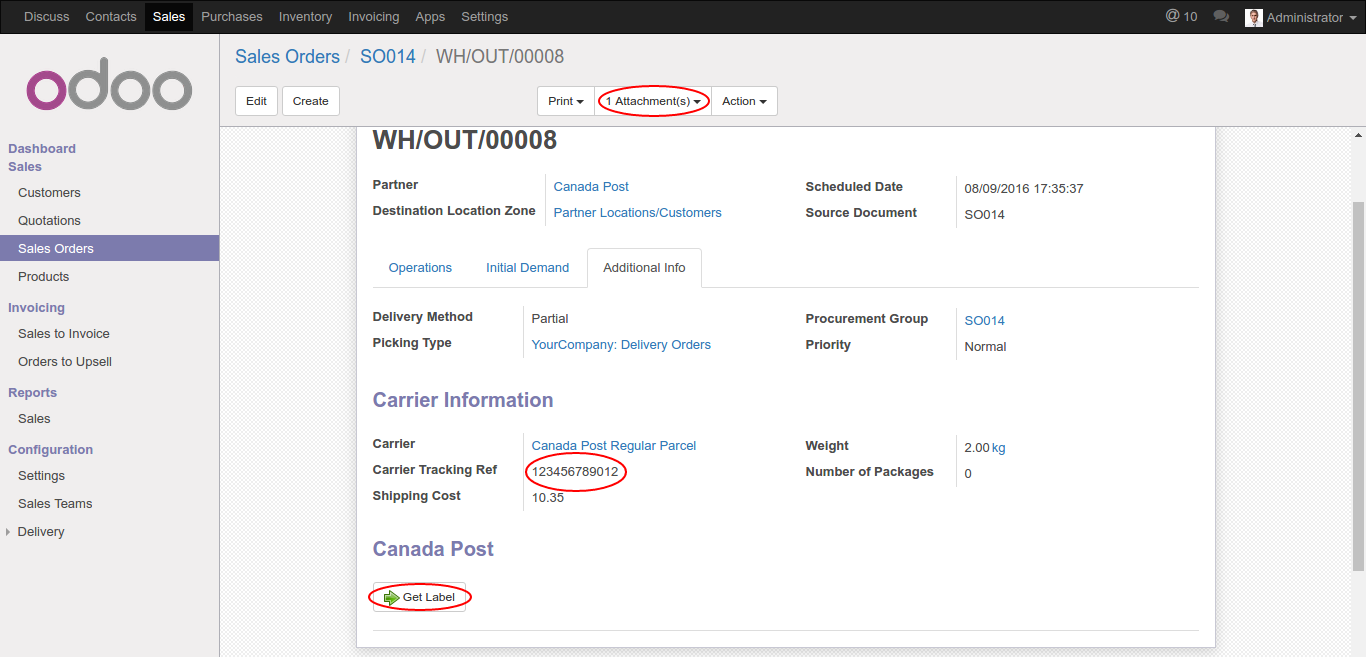Click scheduled date 08/09/2016 17:35:37
Screen dimensions: 1366x657
(1024, 189)
